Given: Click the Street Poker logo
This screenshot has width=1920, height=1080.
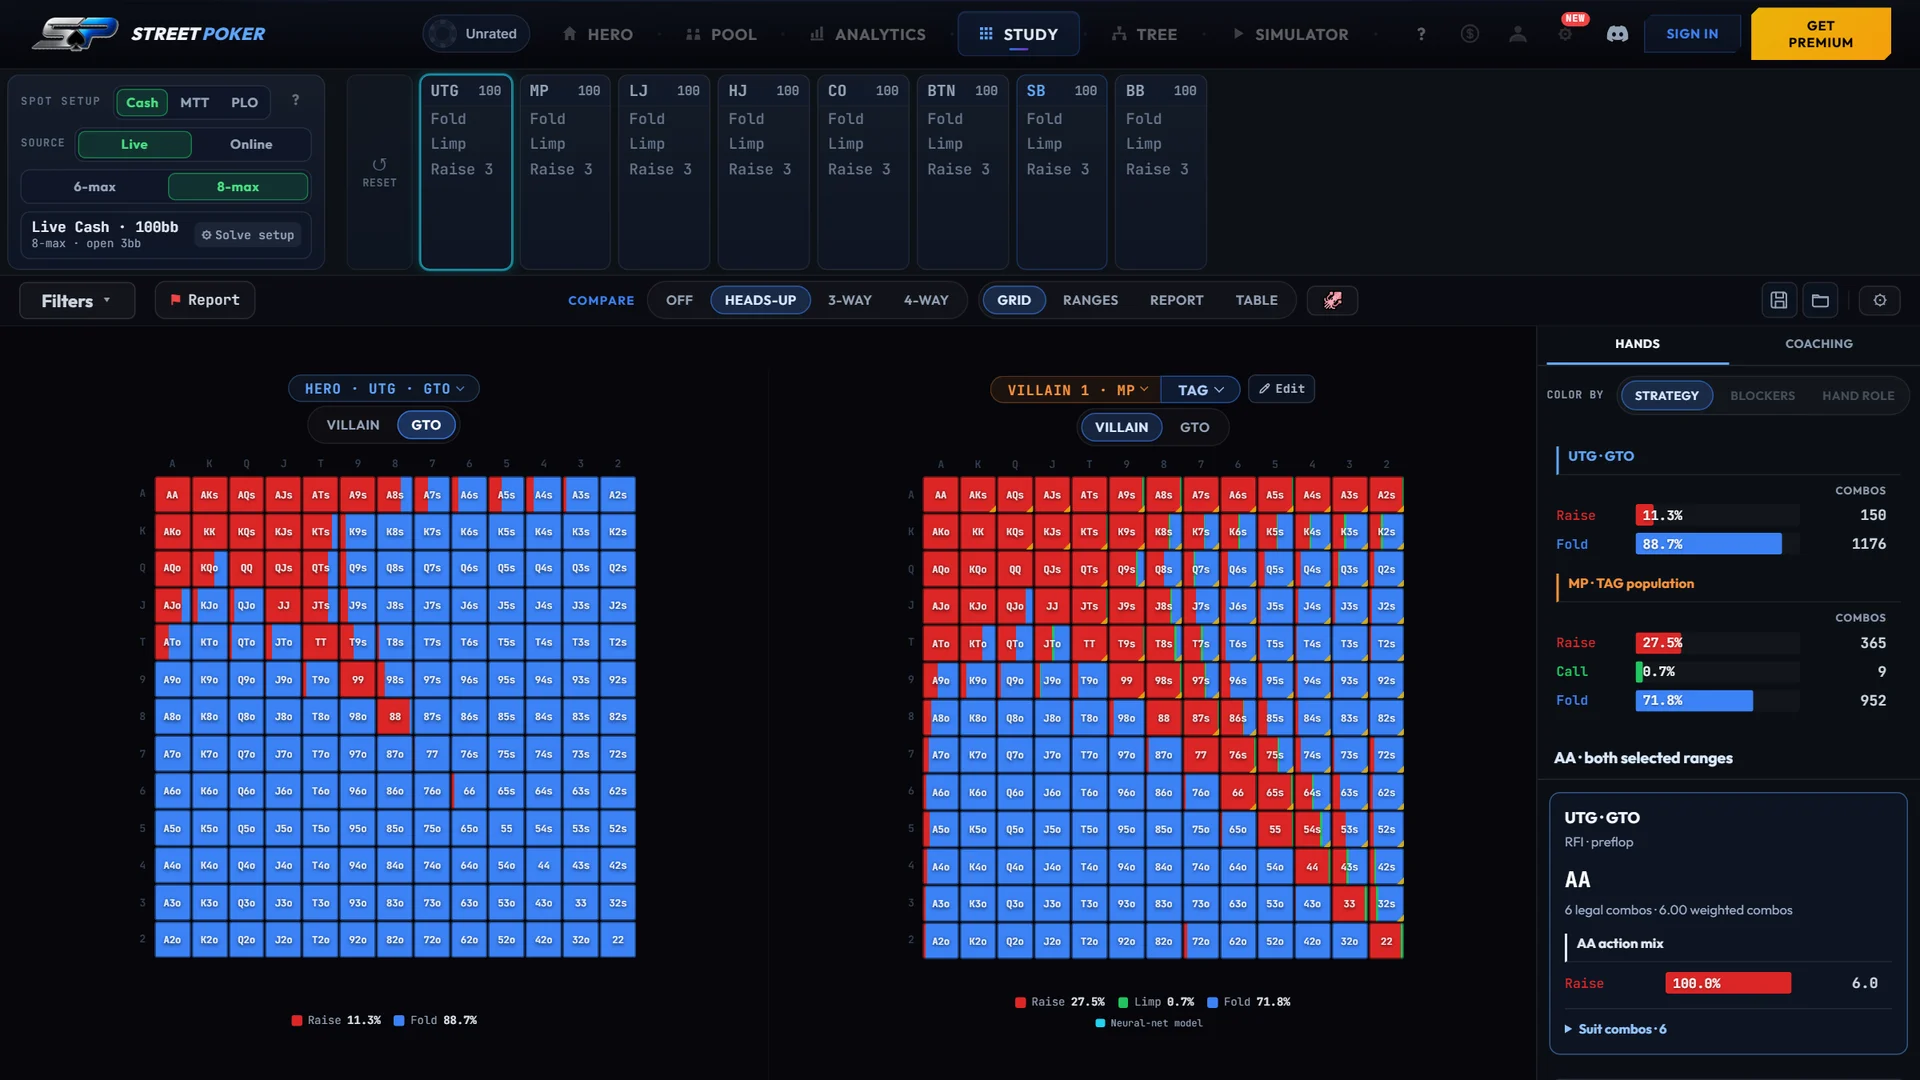Looking at the screenshot, I should (148, 33).
